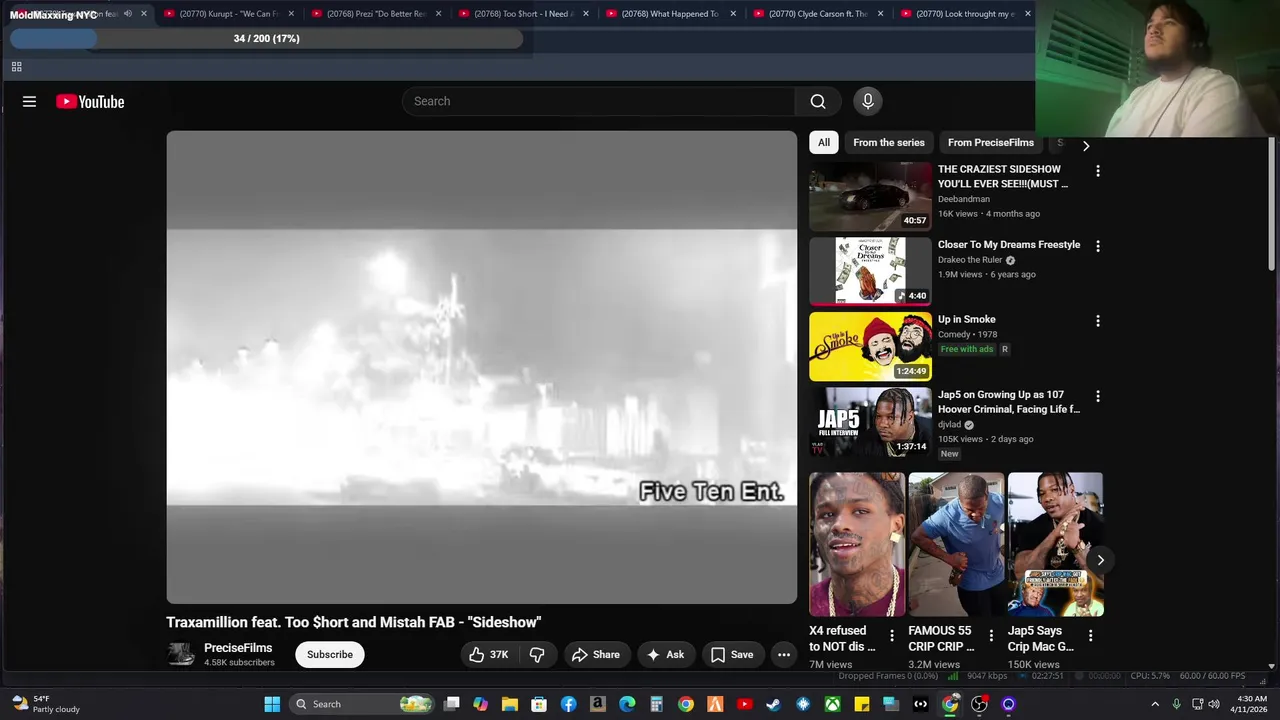
Task: Open Microsoft Store from taskbar
Action: click(x=539, y=704)
